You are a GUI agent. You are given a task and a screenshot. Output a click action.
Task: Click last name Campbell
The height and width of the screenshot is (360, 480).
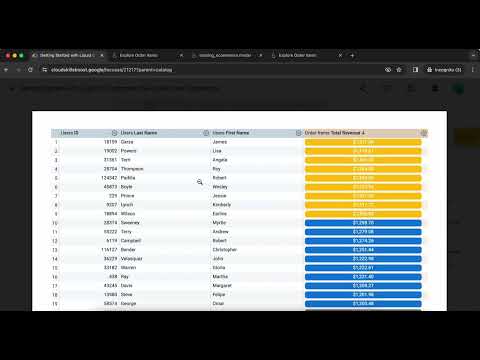tap(131, 241)
